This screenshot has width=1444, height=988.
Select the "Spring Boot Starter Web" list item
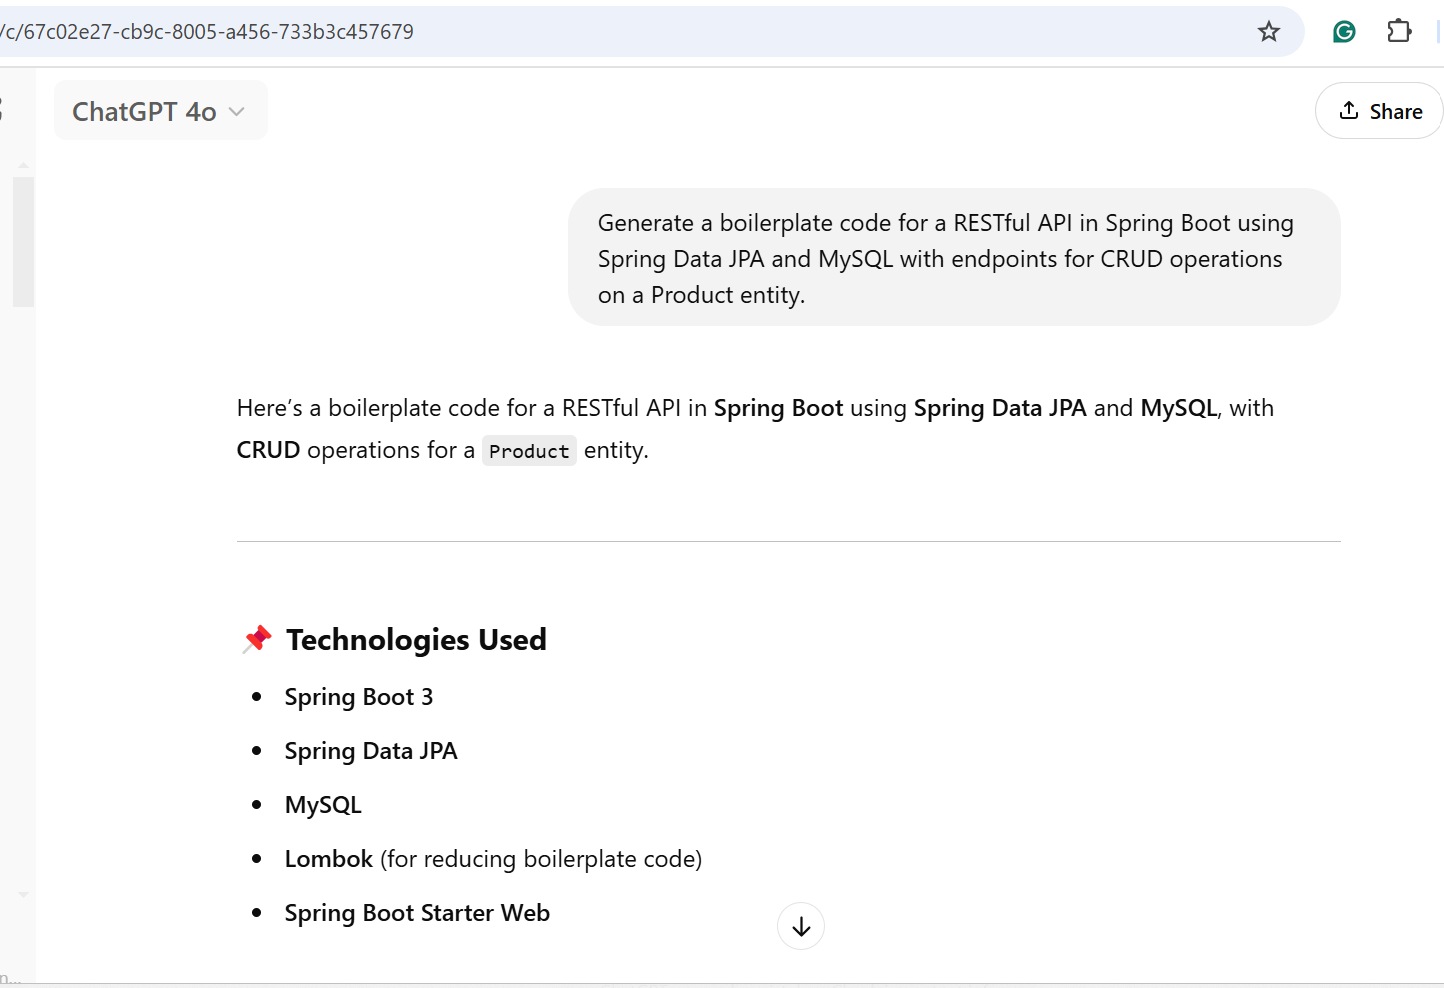(x=417, y=913)
